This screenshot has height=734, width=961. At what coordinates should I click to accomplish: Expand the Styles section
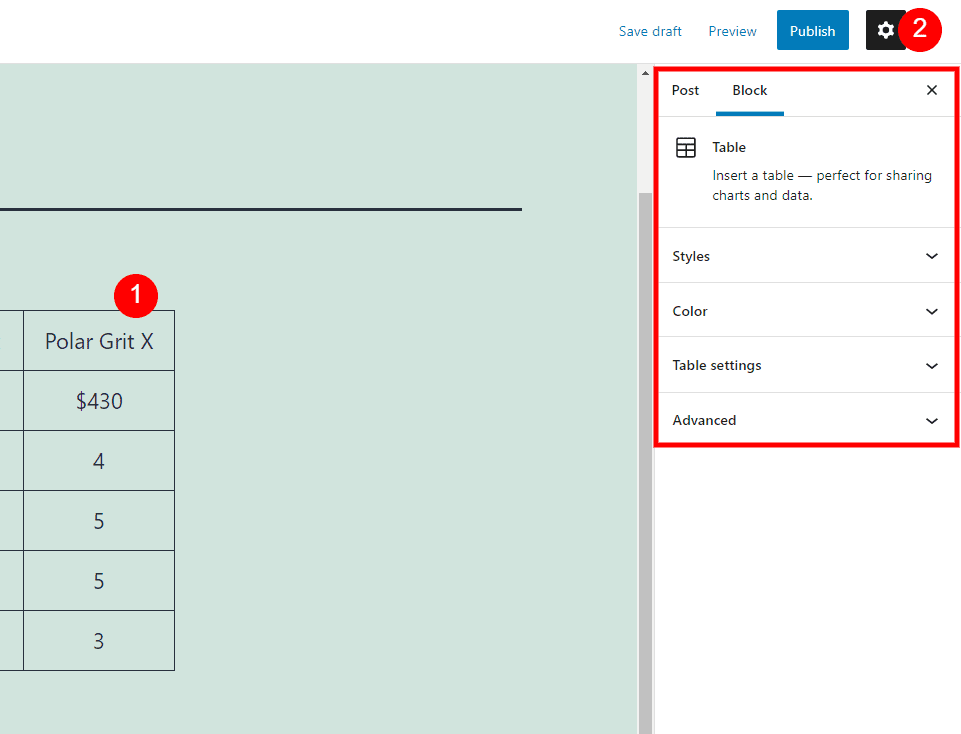[x=805, y=256]
